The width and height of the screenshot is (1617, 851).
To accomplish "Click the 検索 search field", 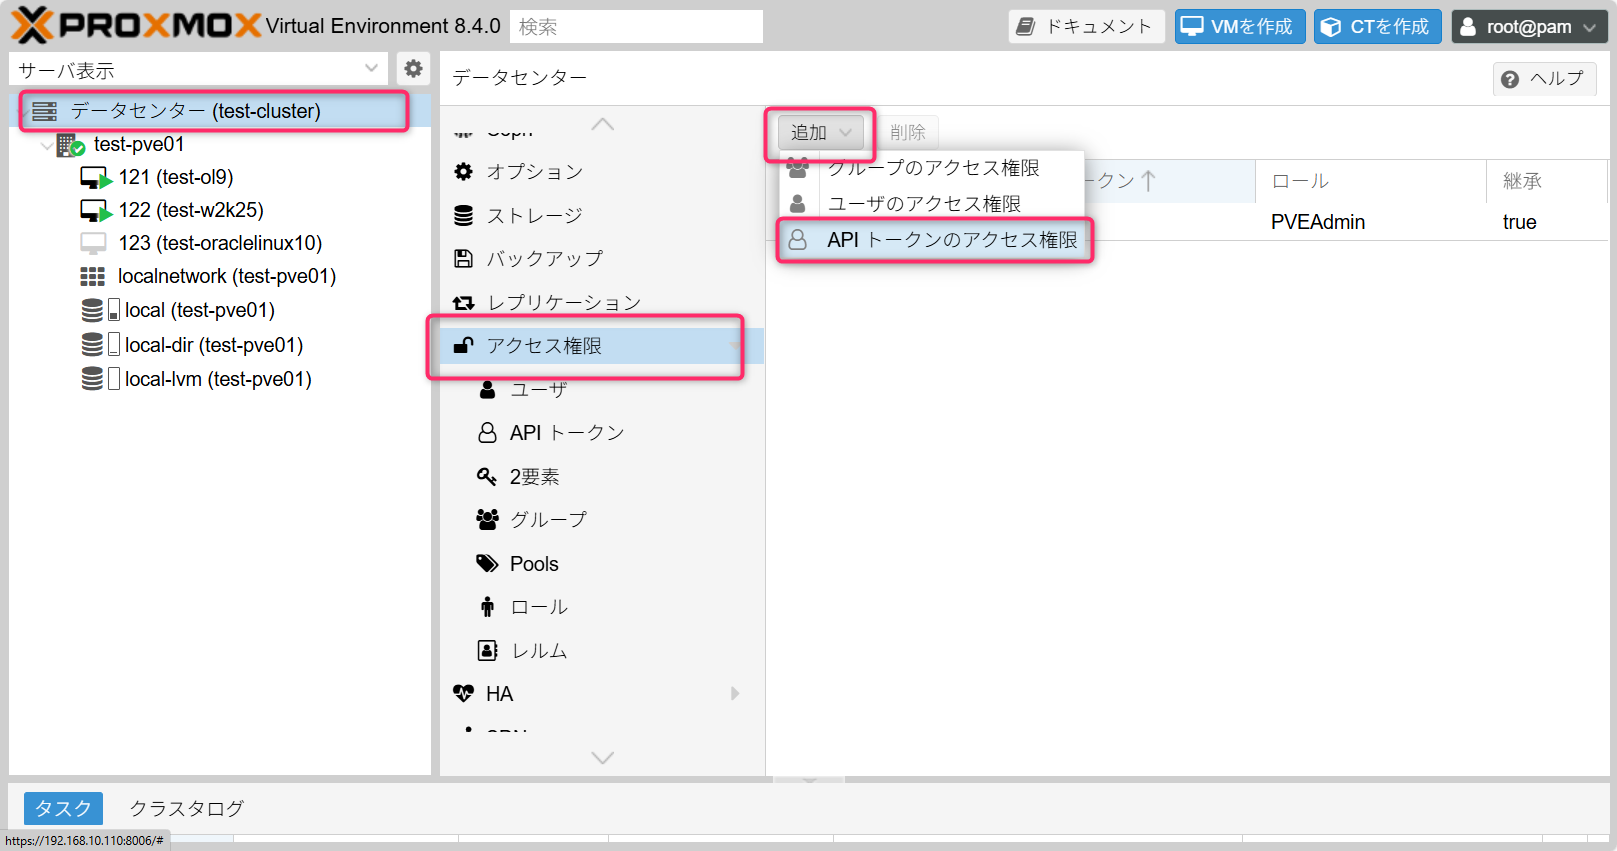I will [636, 27].
